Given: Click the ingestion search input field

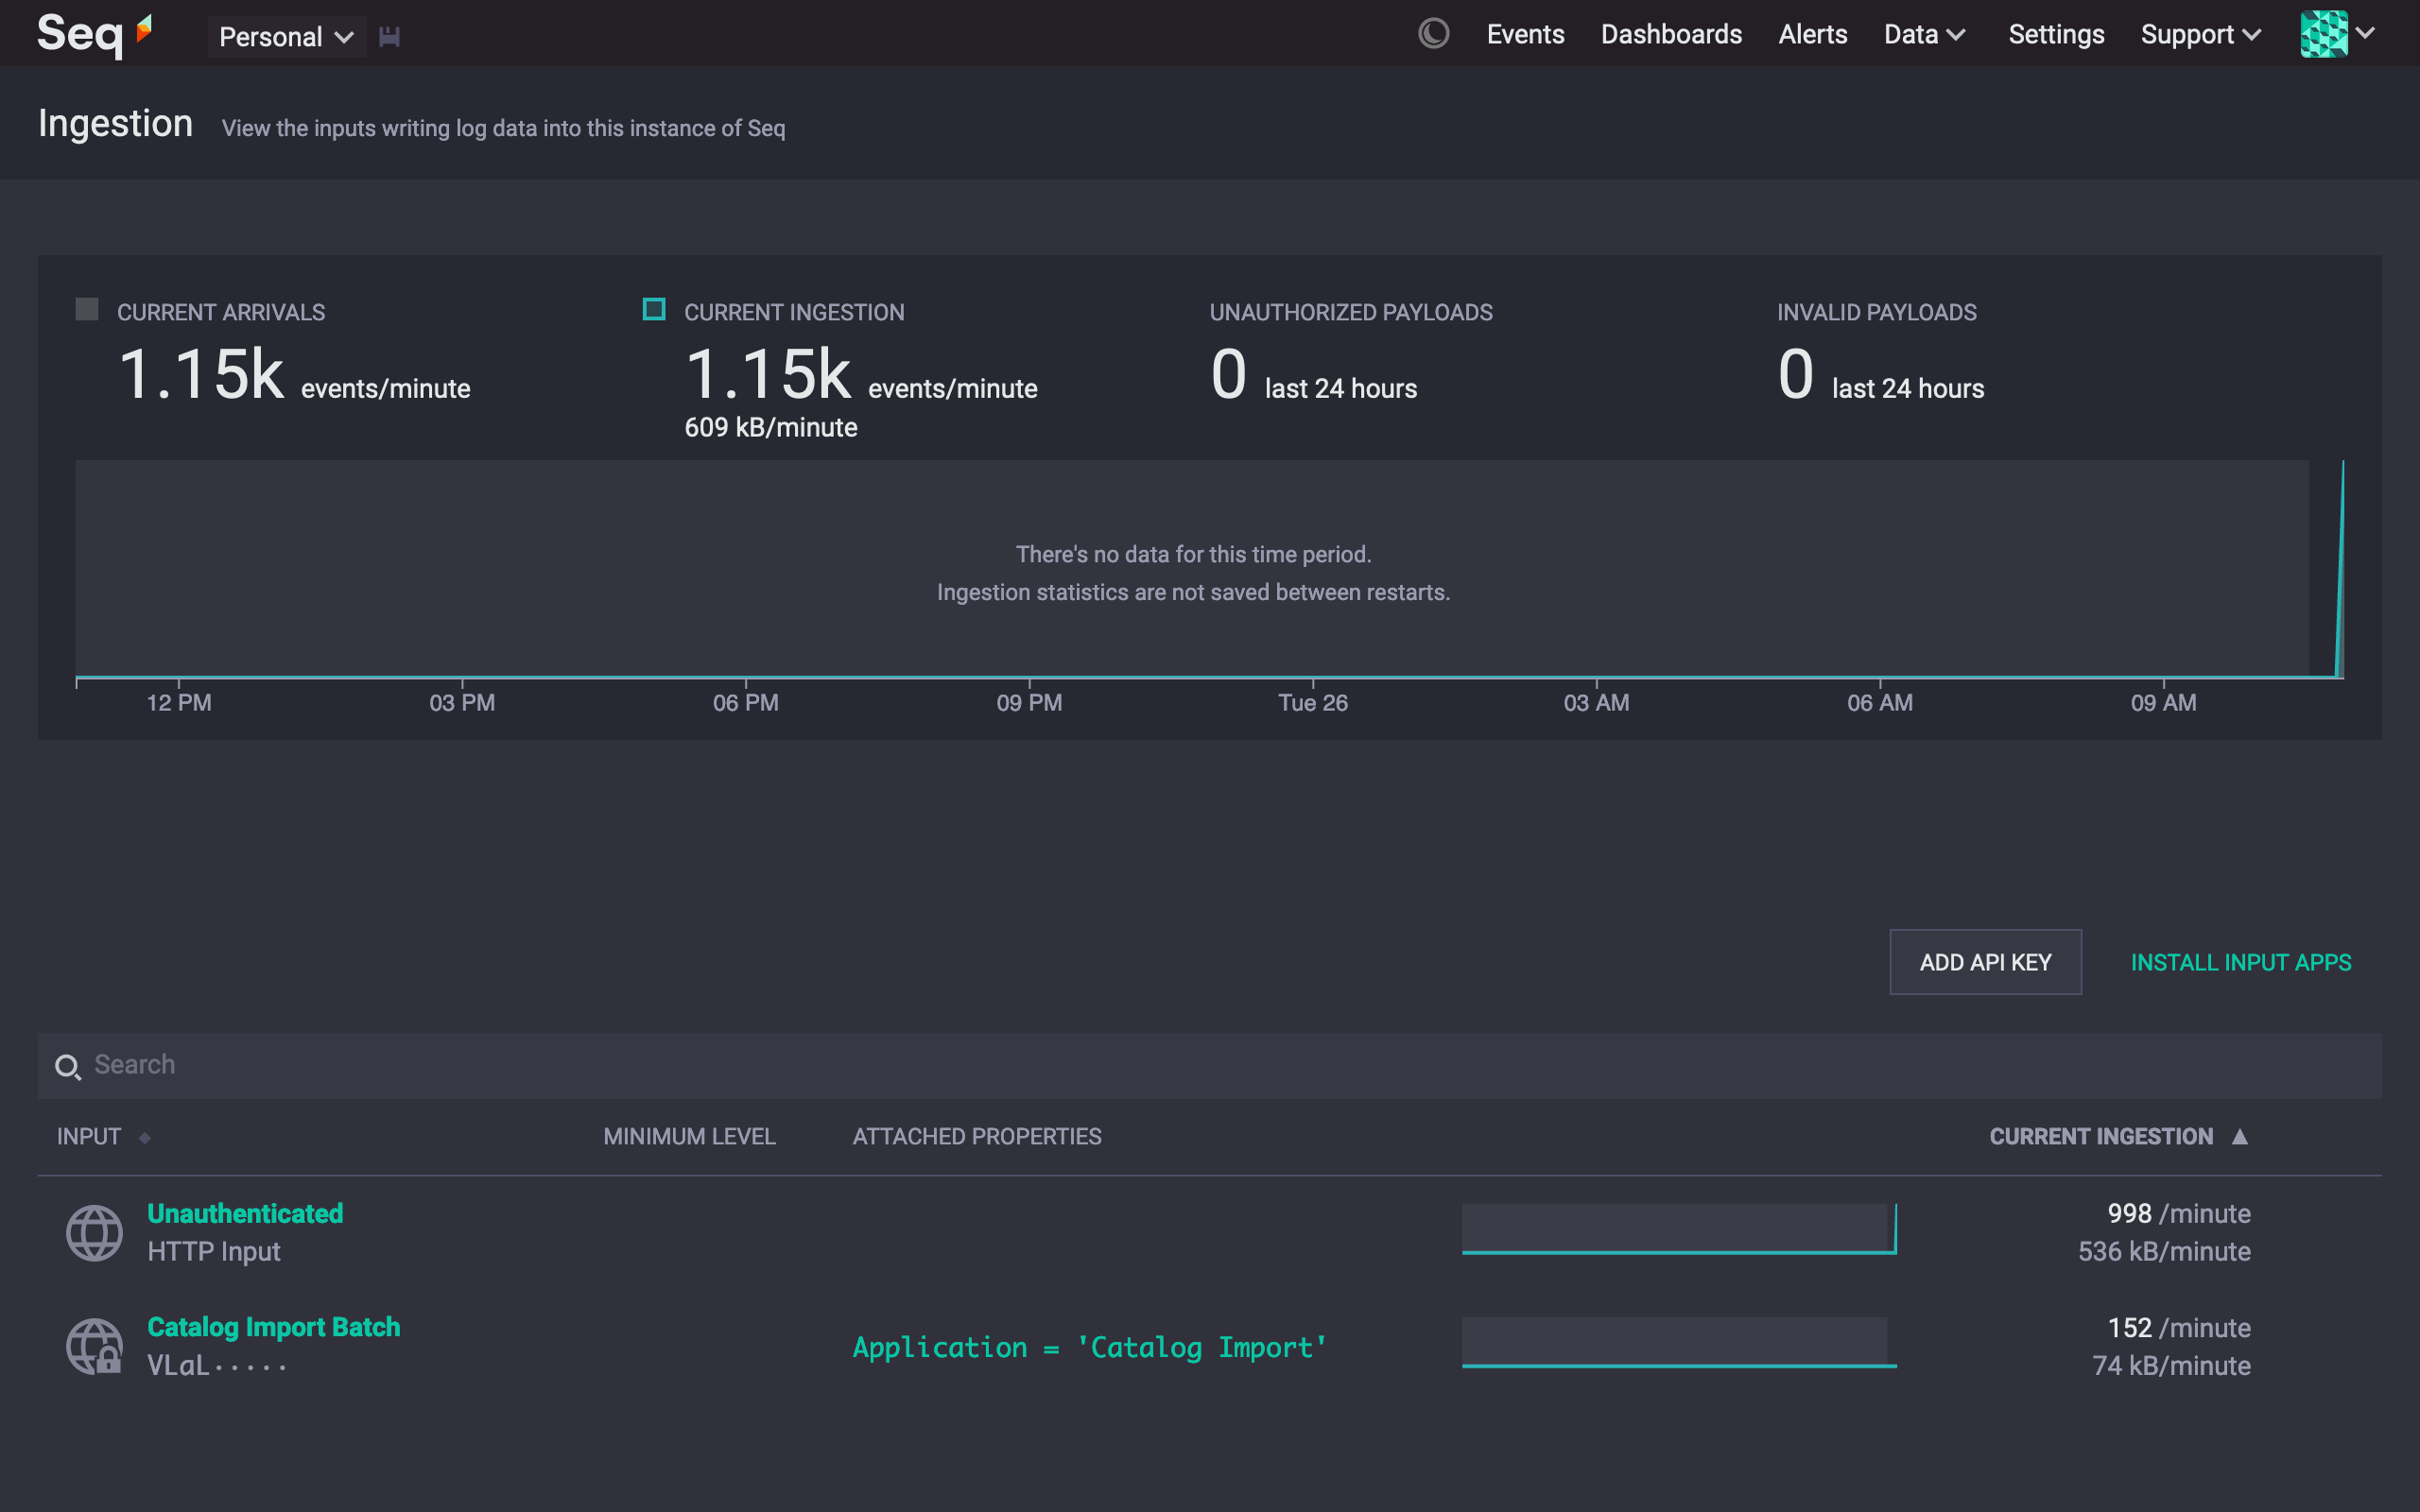Looking at the screenshot, I should [x=1209, y=1064].
